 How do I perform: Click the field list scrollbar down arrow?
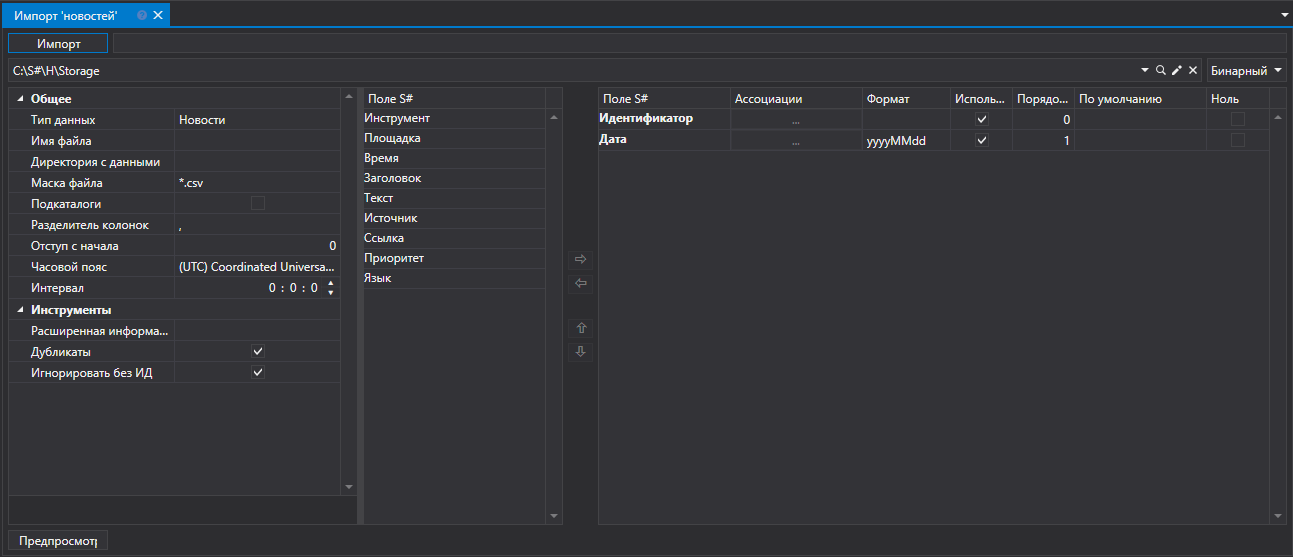point(554,517)
